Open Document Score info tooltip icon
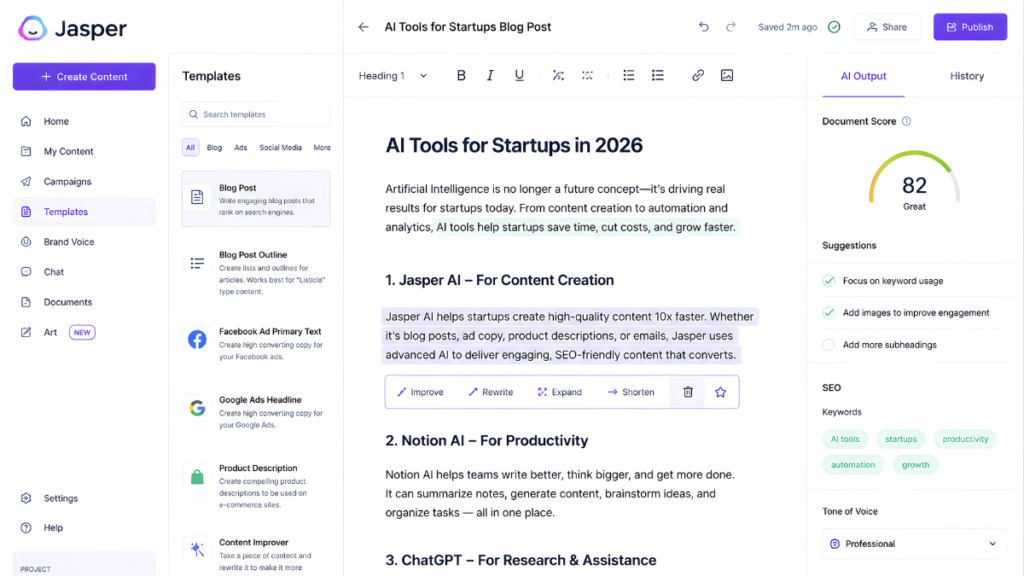Image resolution: width=1024 pixels, height=576 pixels. point(906,121)
